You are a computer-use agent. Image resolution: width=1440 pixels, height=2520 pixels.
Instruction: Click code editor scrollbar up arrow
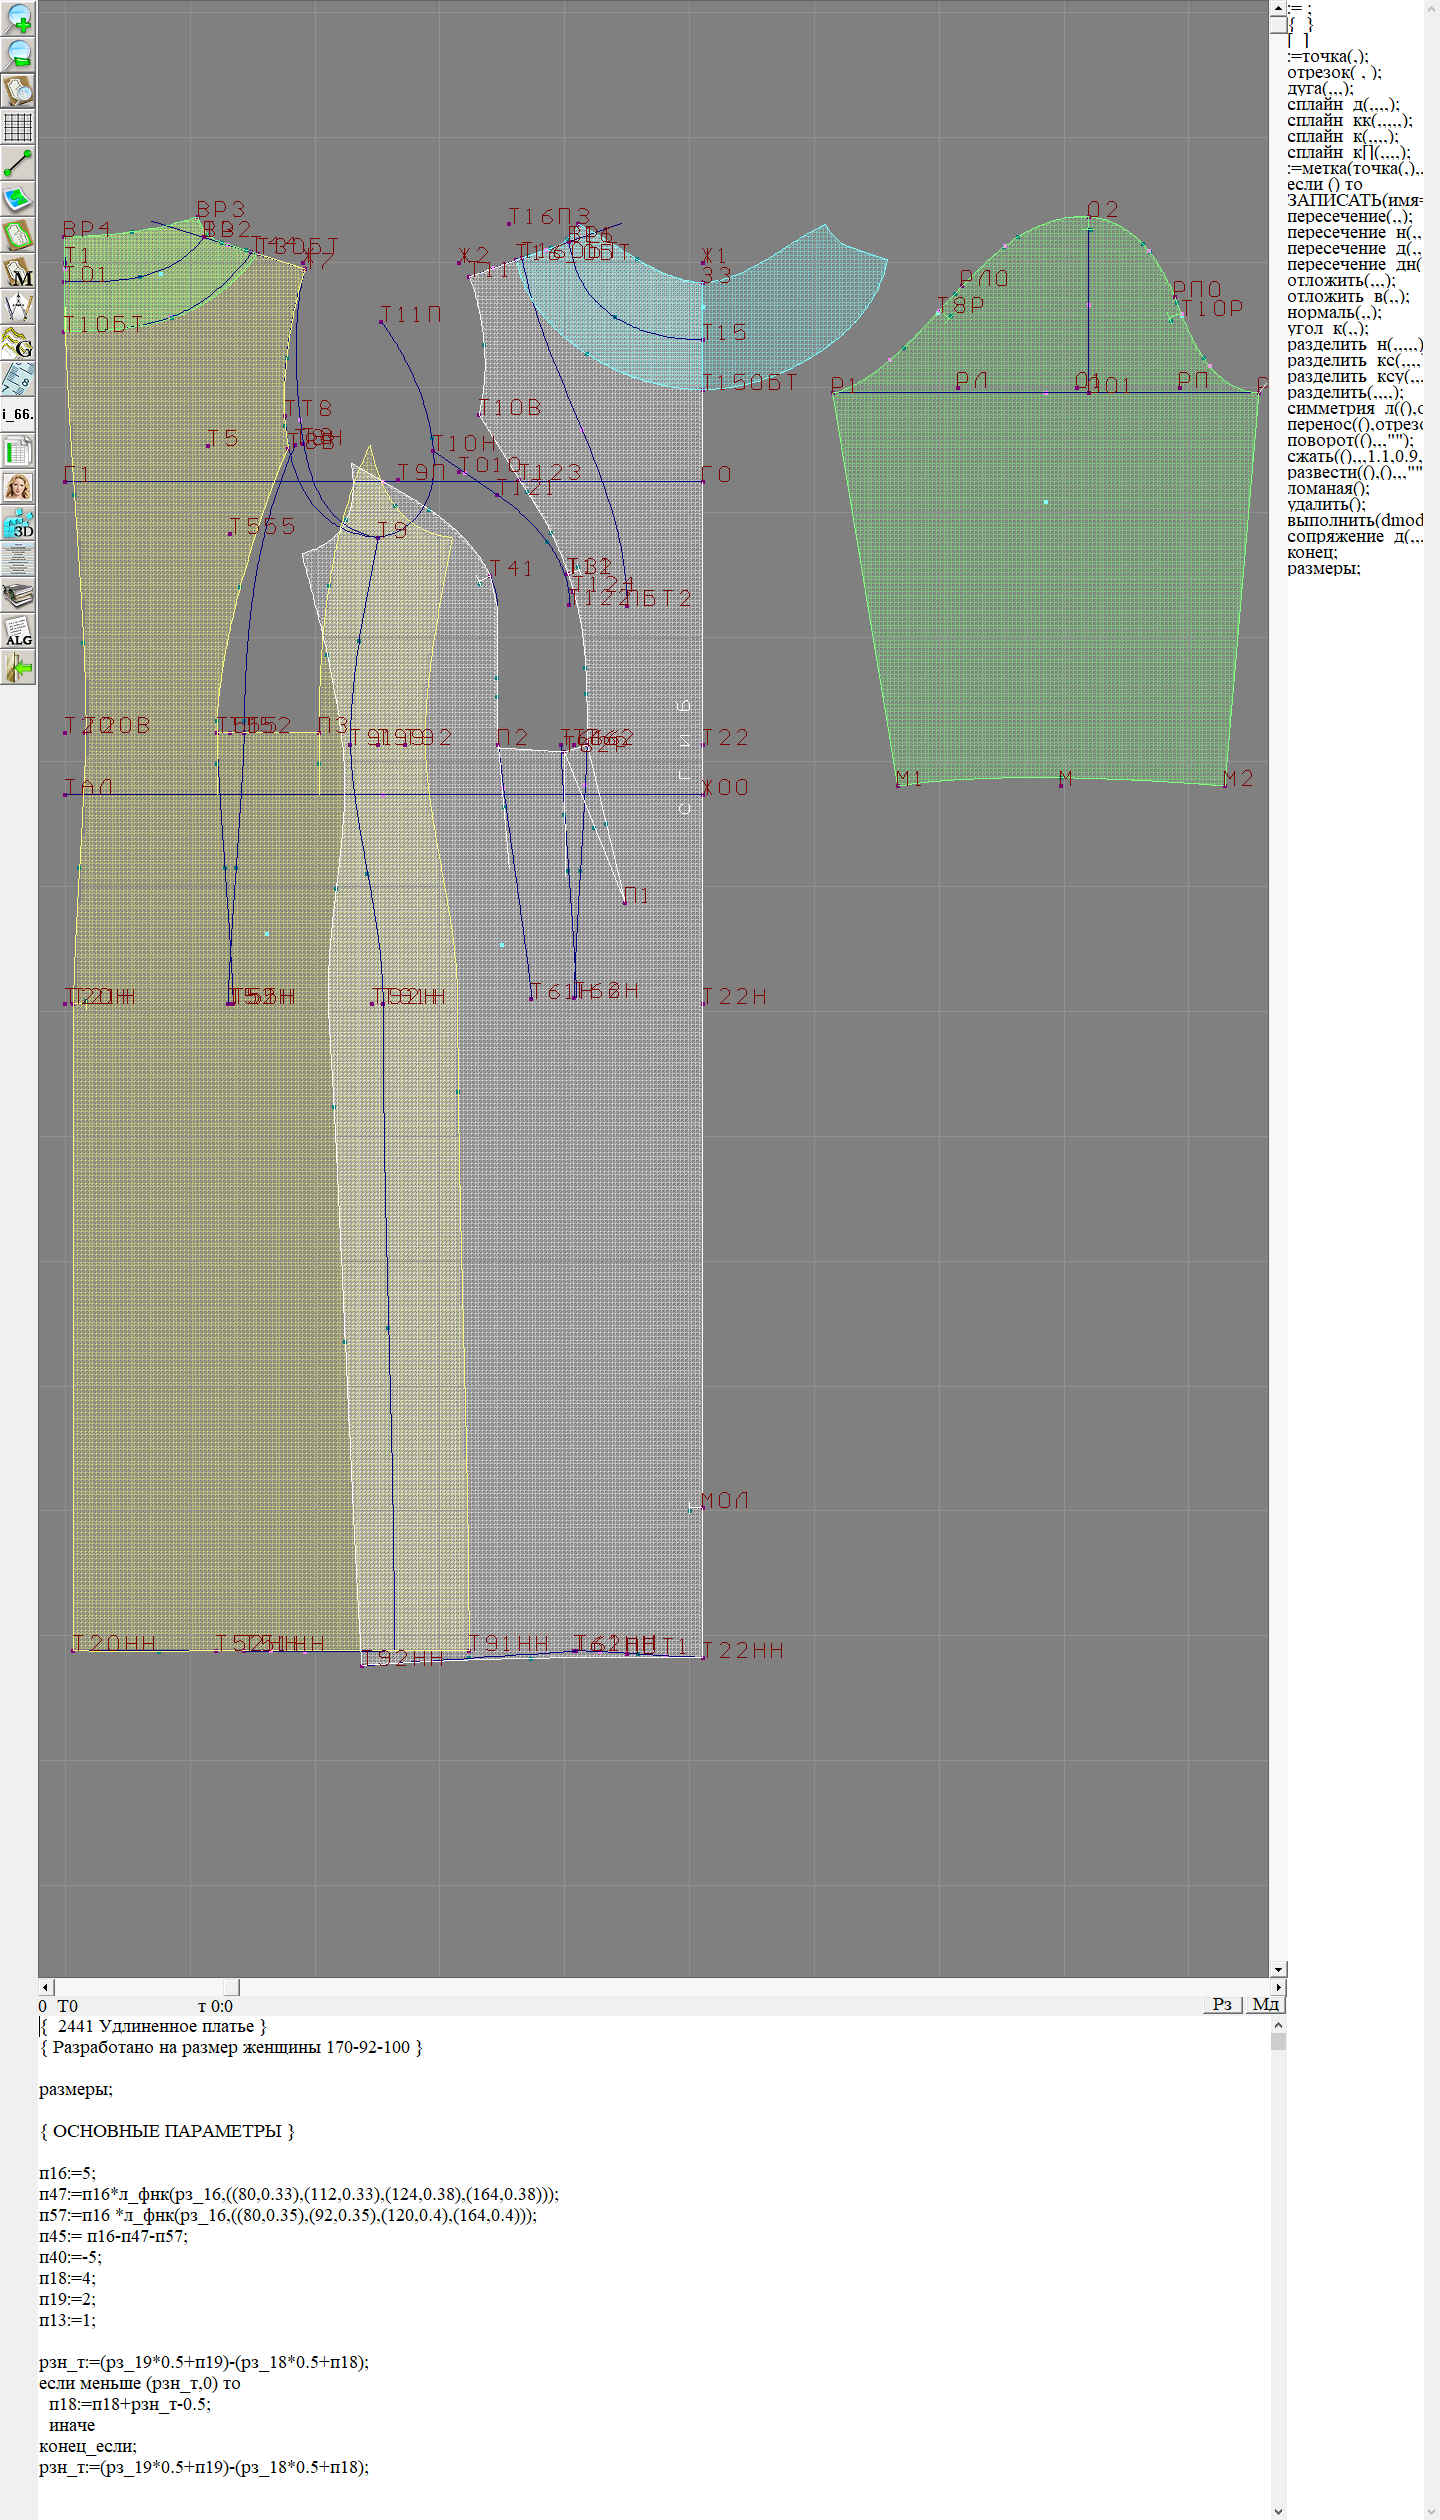(x=1278, y=2025)
